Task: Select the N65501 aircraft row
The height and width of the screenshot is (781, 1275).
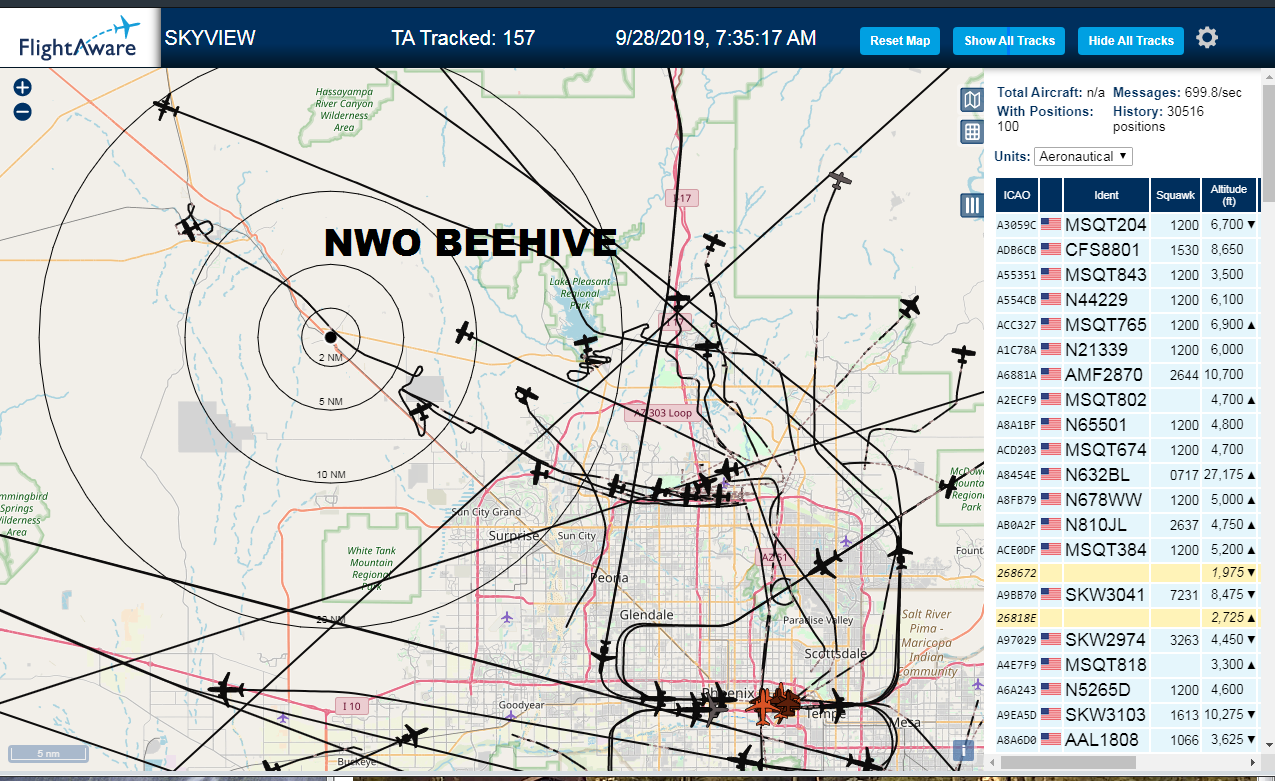Action: tap(1127, 424)
